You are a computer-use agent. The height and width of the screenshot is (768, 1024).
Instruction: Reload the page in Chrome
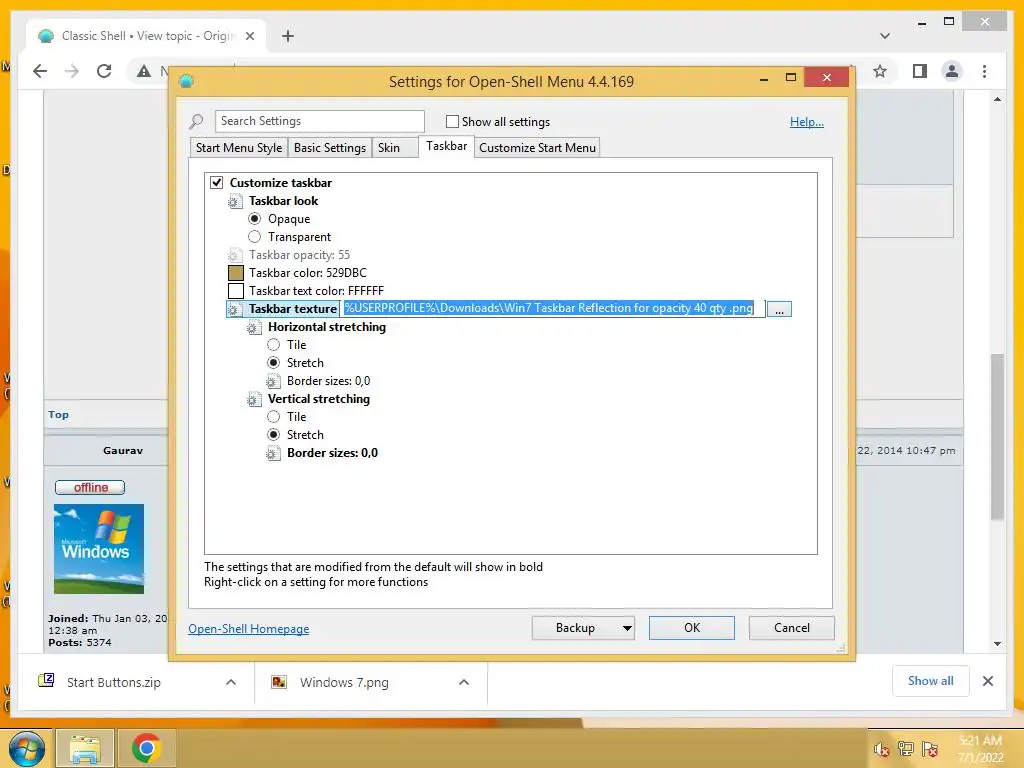tap(104, 71)
